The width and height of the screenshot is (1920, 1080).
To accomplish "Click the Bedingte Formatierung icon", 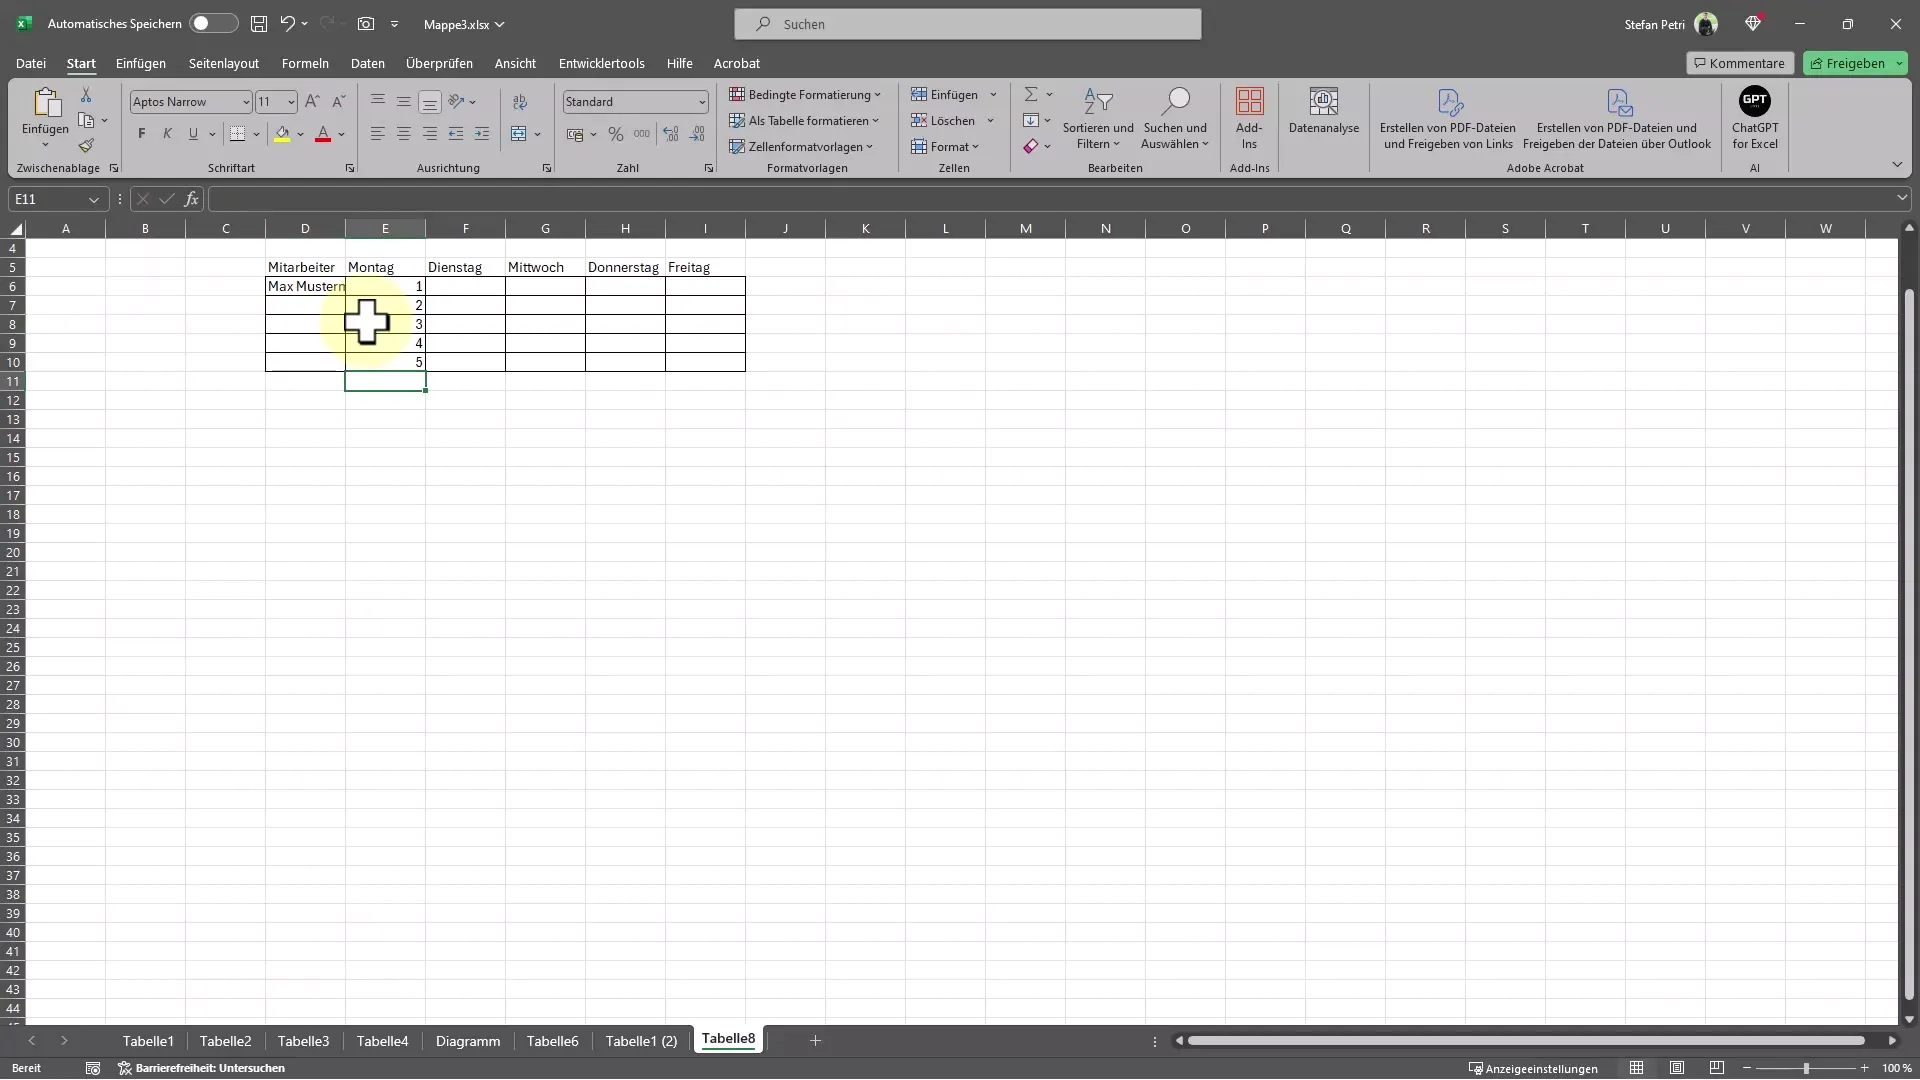I will click(x=806, y=94).
